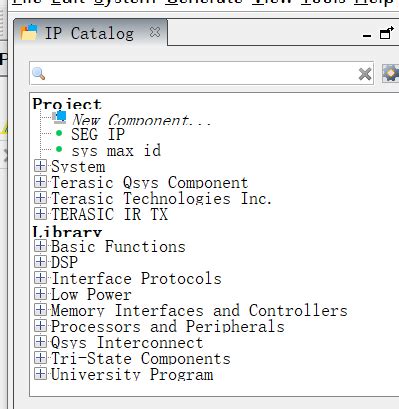The height and width of the screenshot is (409, 399).
Task: Select the Tri-State Components label
Action: pos(141,359)
